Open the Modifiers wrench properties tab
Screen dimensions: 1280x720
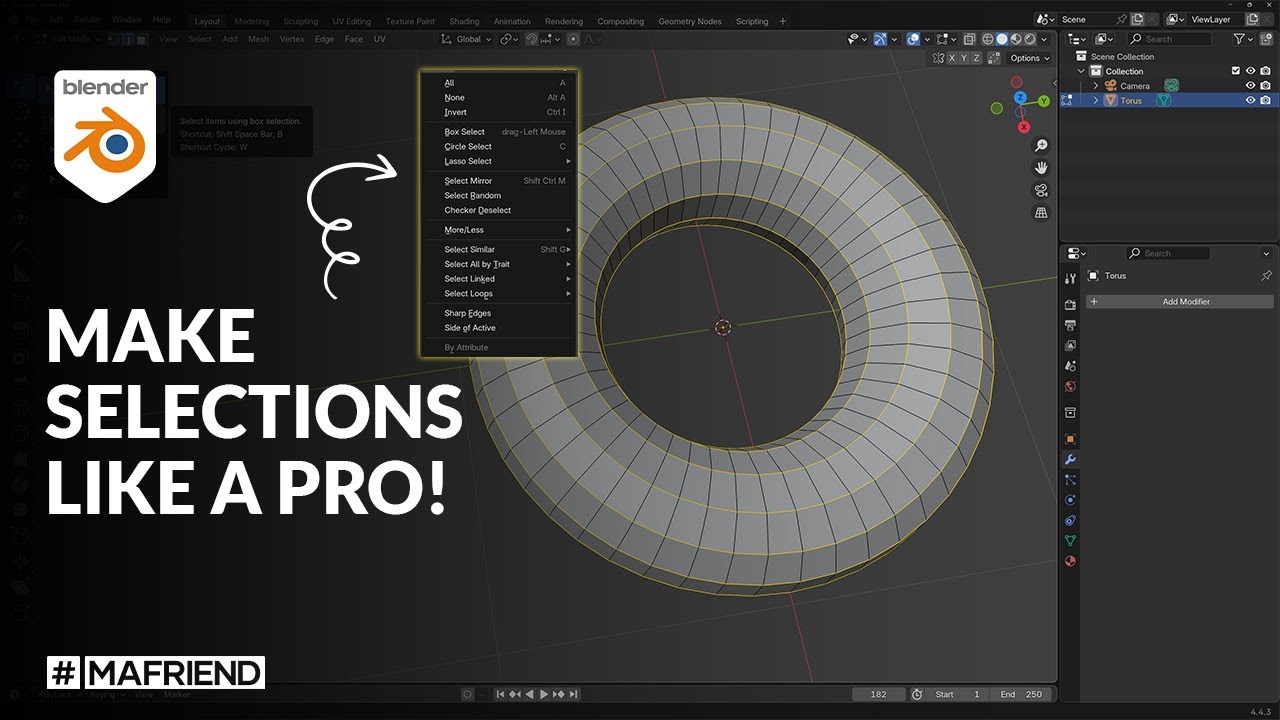point(1070,459)
